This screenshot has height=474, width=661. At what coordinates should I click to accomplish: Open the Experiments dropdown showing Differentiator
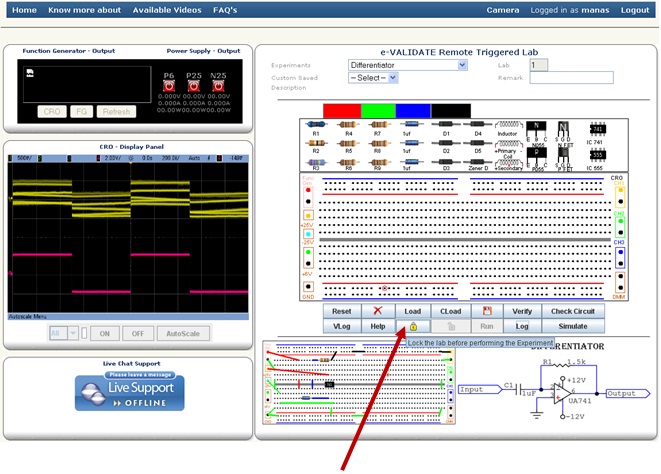[x=407, y=65]
